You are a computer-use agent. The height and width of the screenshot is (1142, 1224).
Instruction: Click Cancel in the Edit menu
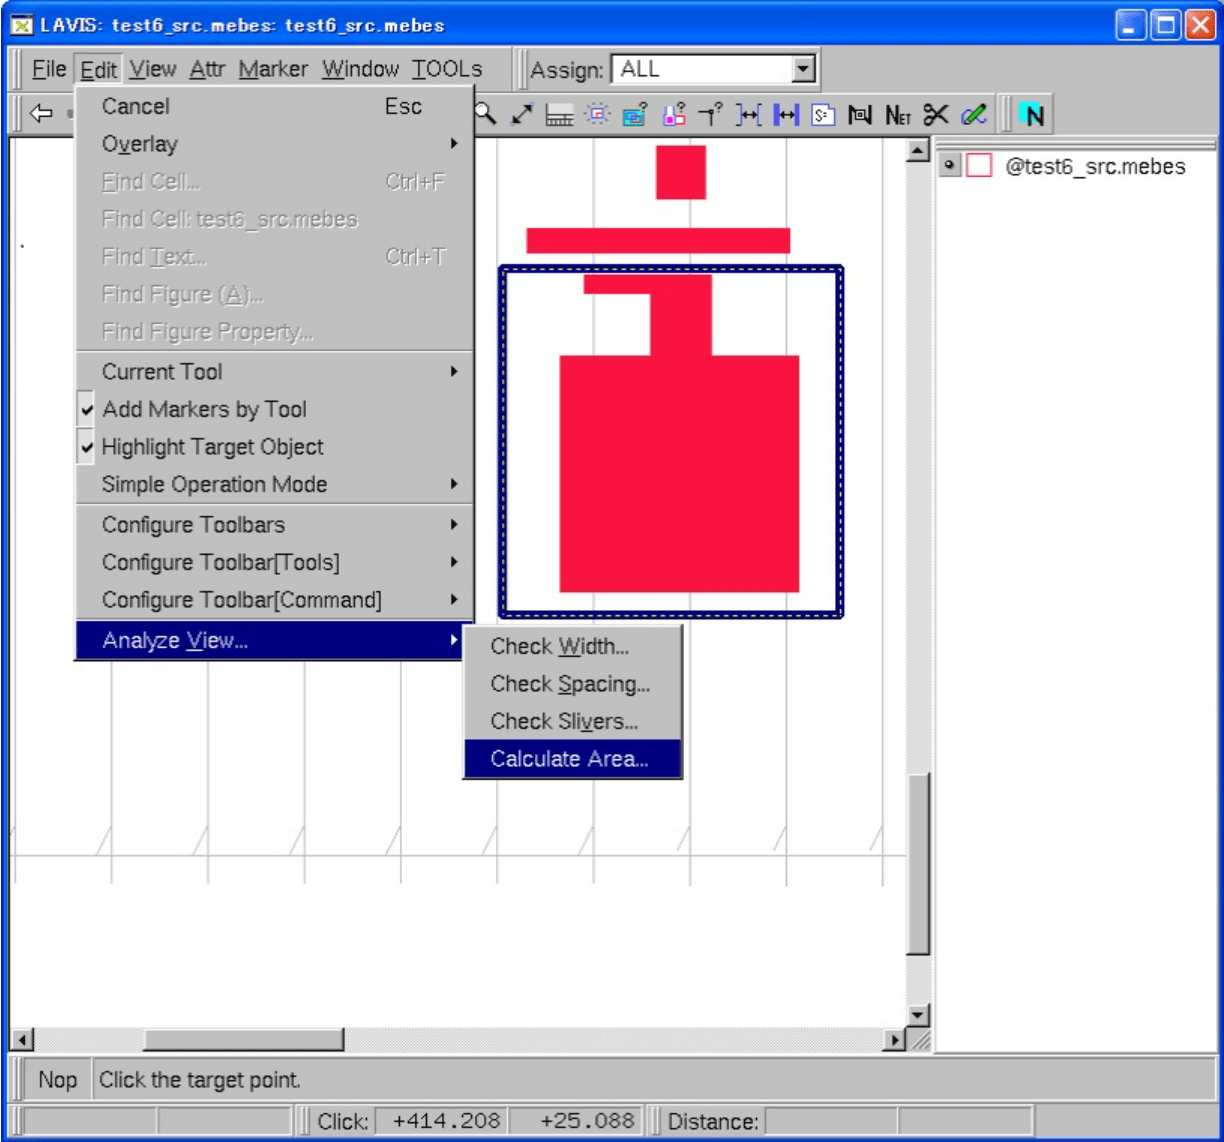[136, 106]
